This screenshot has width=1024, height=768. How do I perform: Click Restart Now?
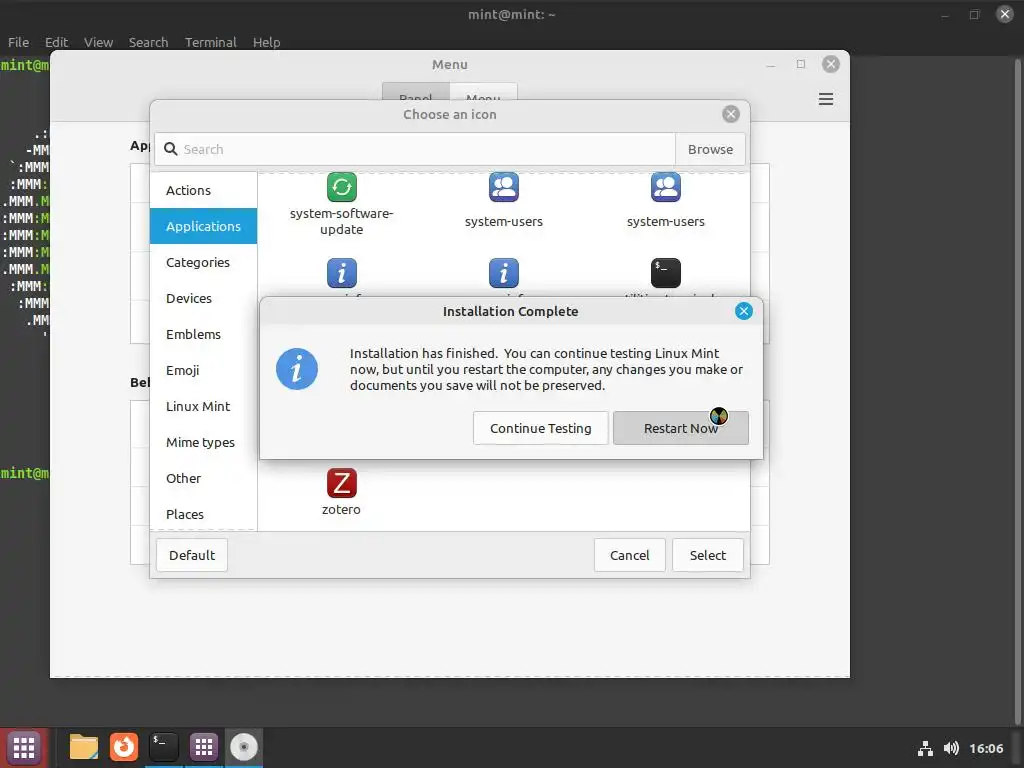(680, 428)
